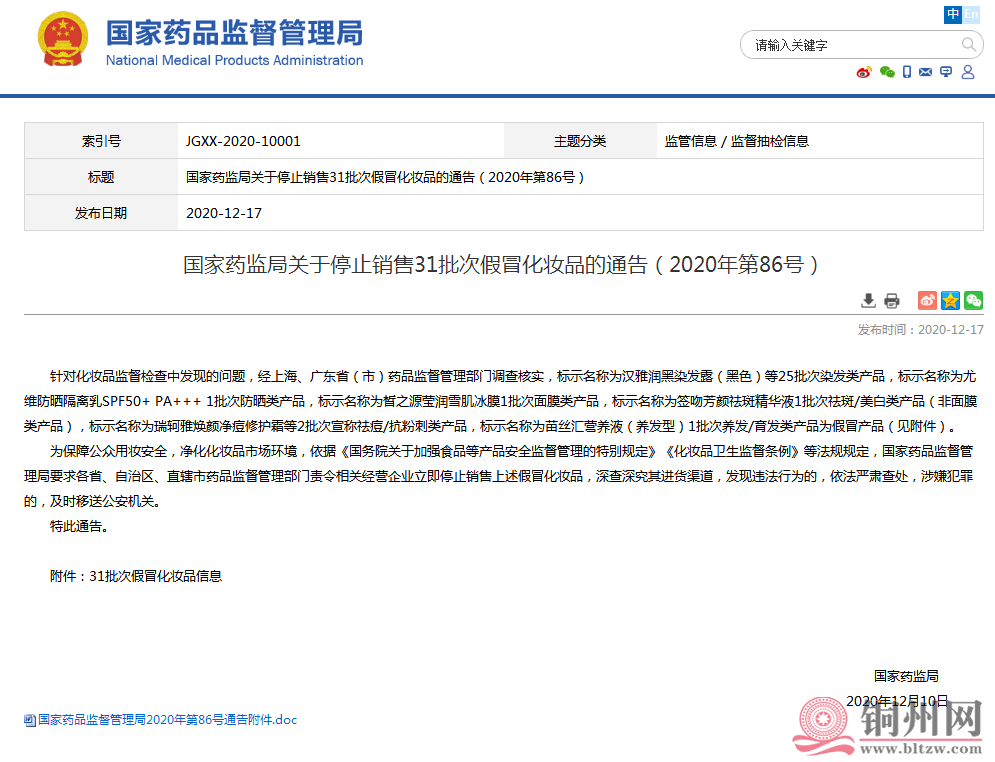Open the user account icon in header

coord(968,72)
